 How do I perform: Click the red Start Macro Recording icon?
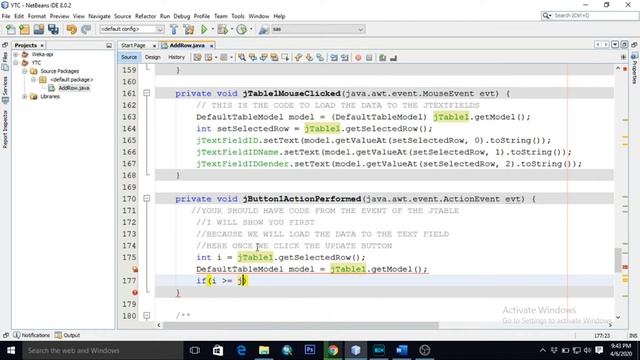pos(358,58)
